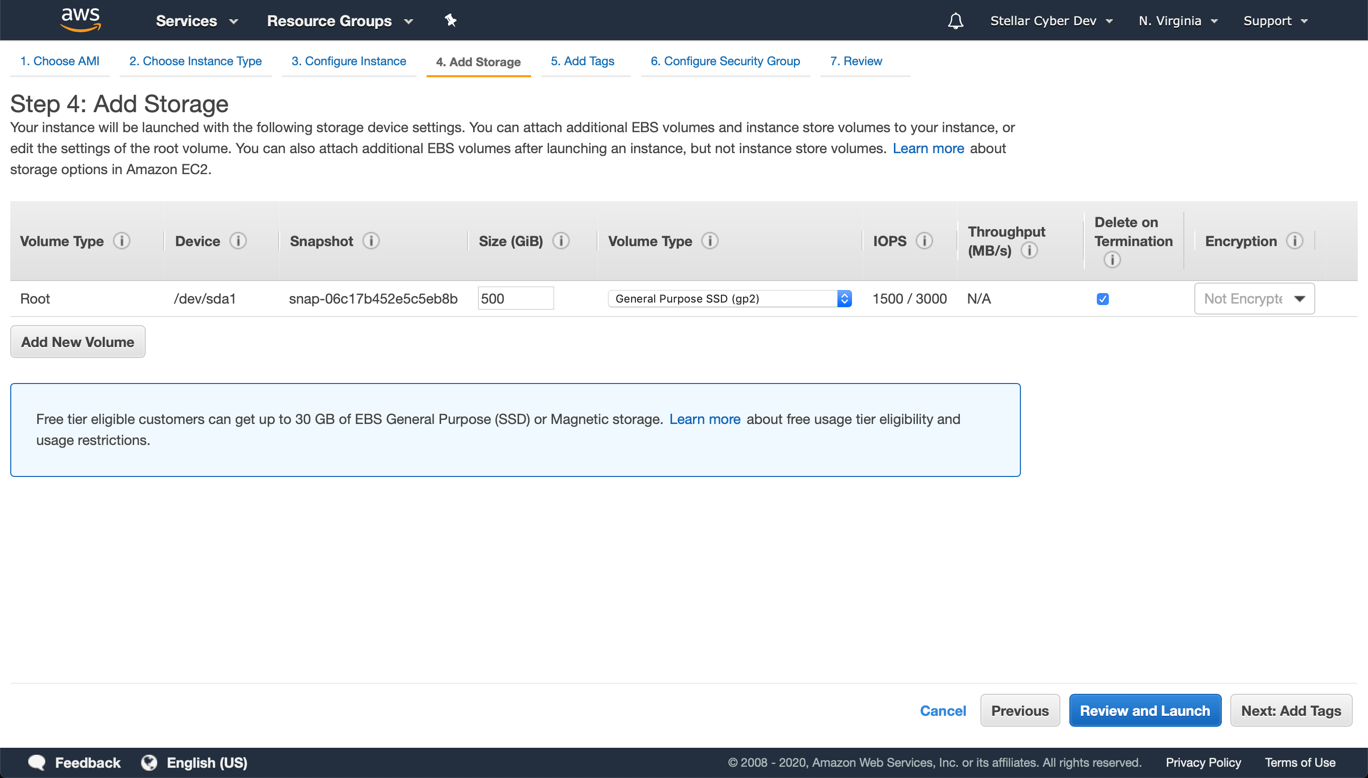
Task: Click the pin shortcuts icon in navbar
Action: click(450, 20)
